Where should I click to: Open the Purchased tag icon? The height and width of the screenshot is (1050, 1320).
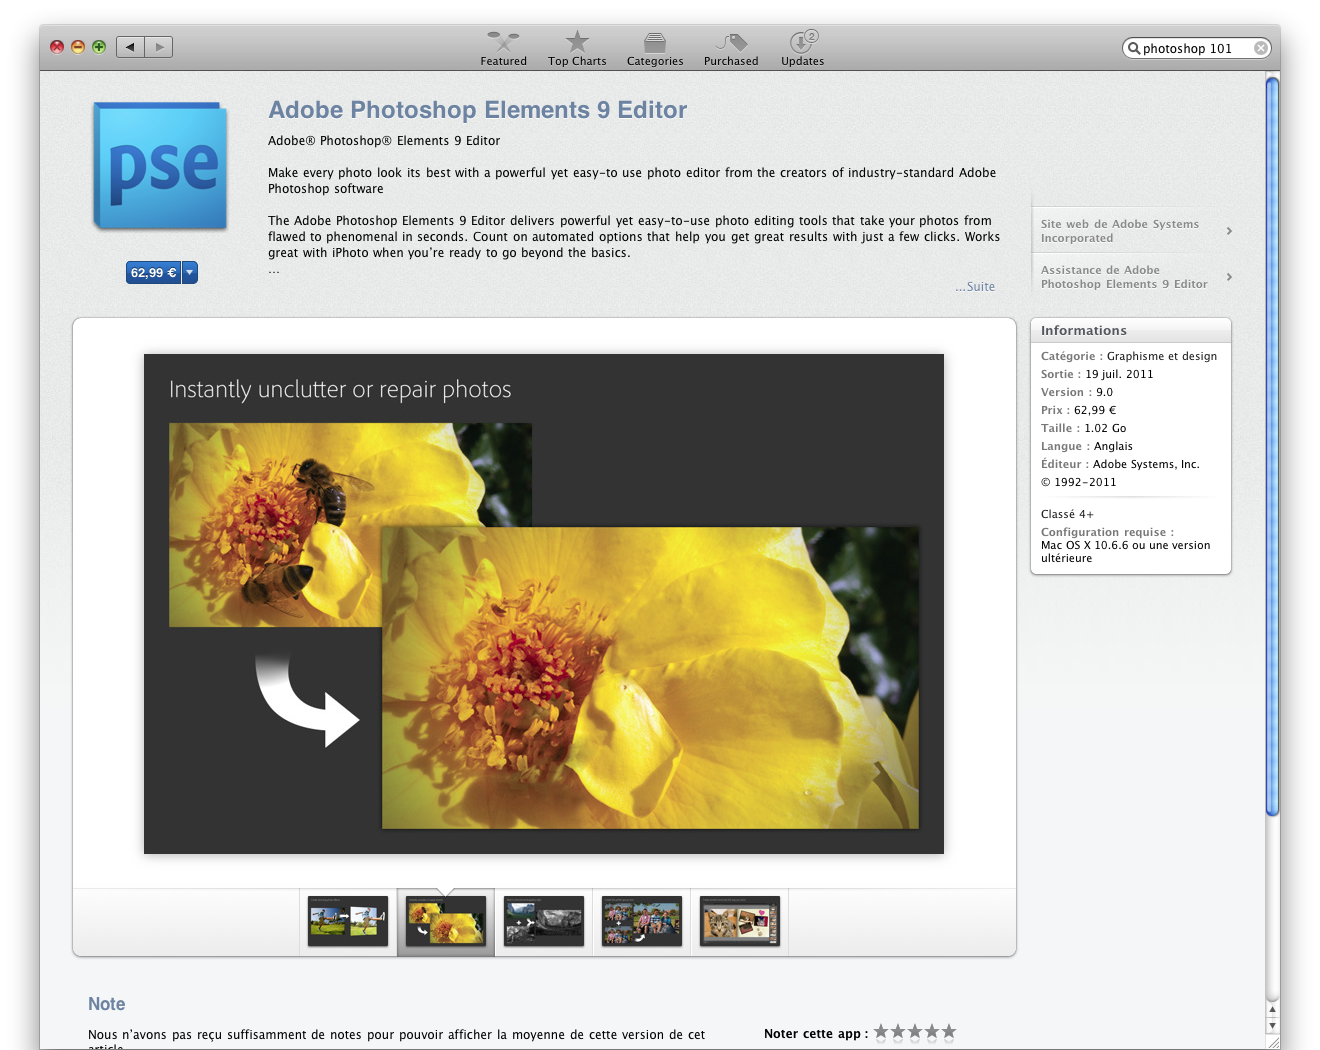click(x=731, y=42)
